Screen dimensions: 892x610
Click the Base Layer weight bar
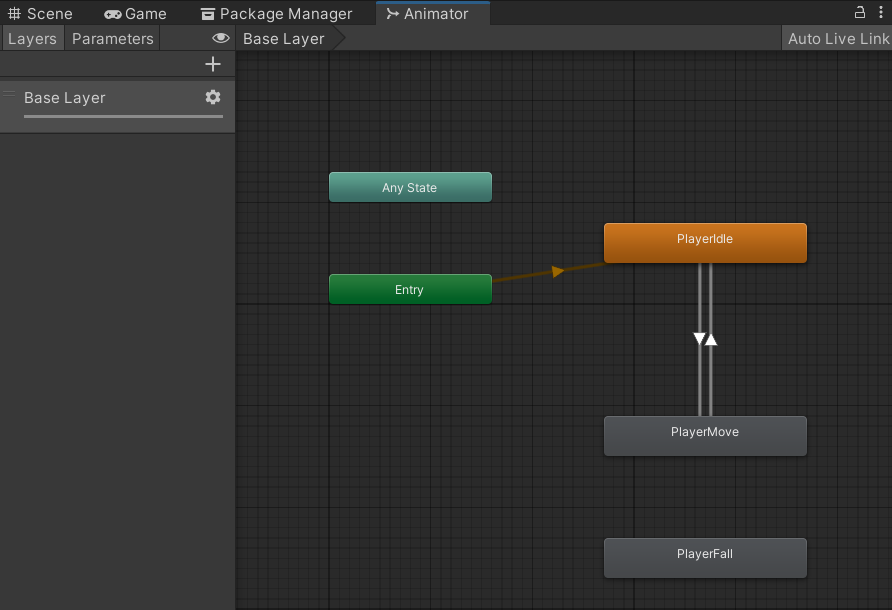(x=123, y=117)
